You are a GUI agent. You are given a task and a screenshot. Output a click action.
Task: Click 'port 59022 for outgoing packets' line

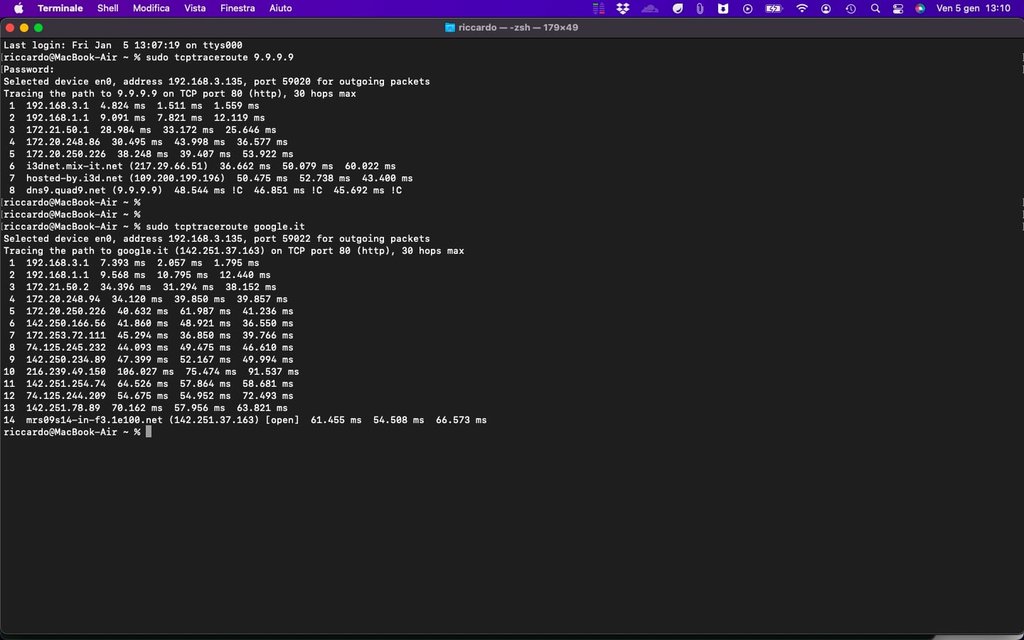tap(217, 238)
